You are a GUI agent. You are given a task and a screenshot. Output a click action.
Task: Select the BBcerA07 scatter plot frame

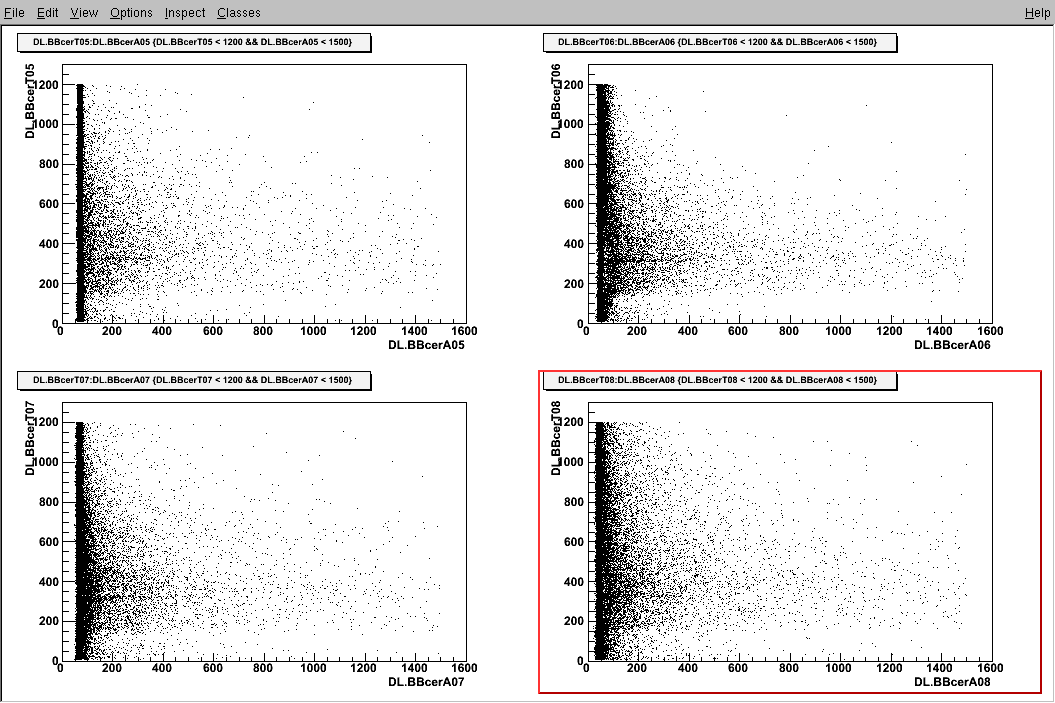pyautogui.click(x=264, y=531)
